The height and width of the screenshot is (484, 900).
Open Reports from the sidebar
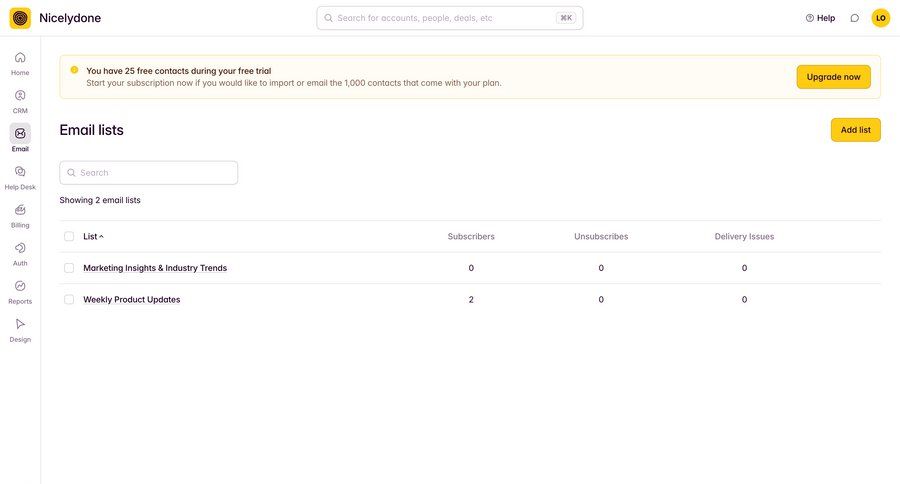20,292
